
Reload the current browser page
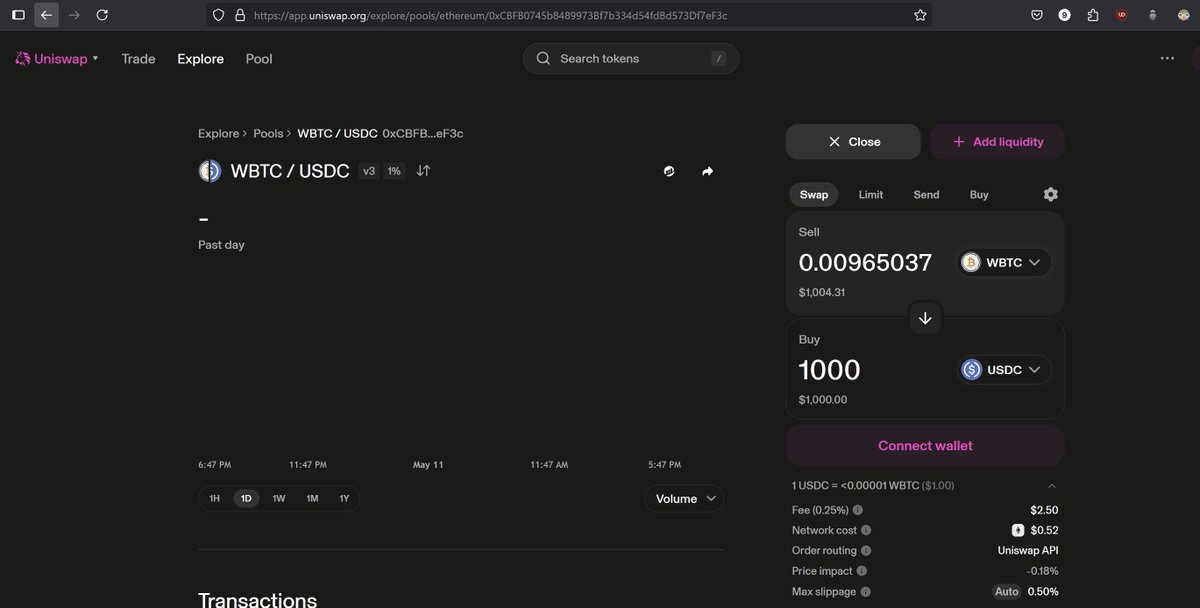point(102,15)
